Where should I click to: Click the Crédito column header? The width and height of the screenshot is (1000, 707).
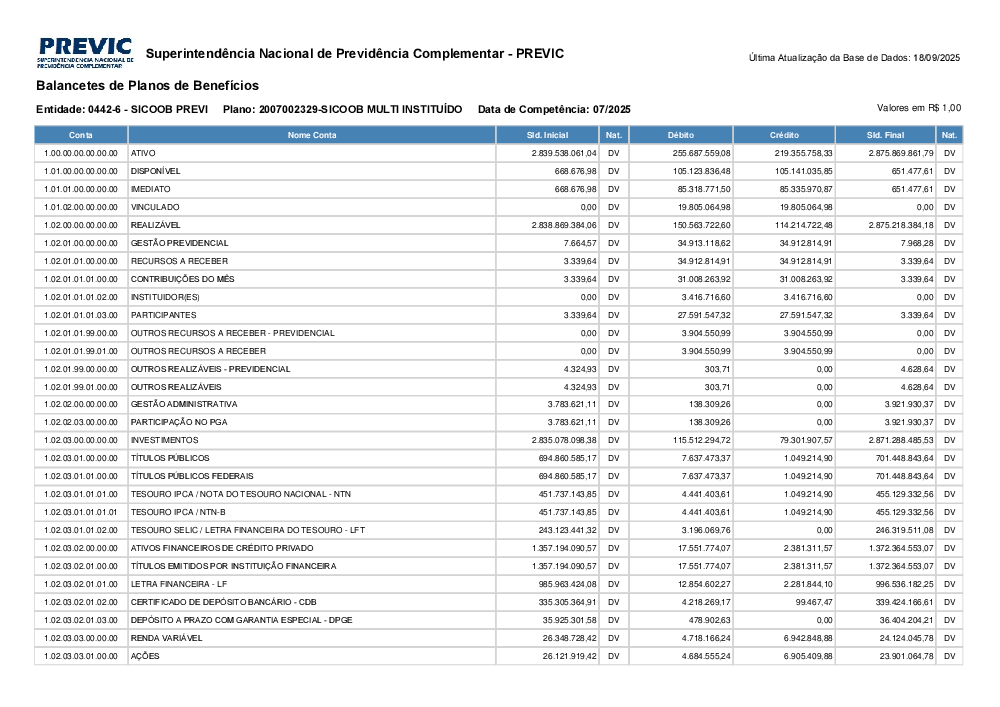[784, 135]
